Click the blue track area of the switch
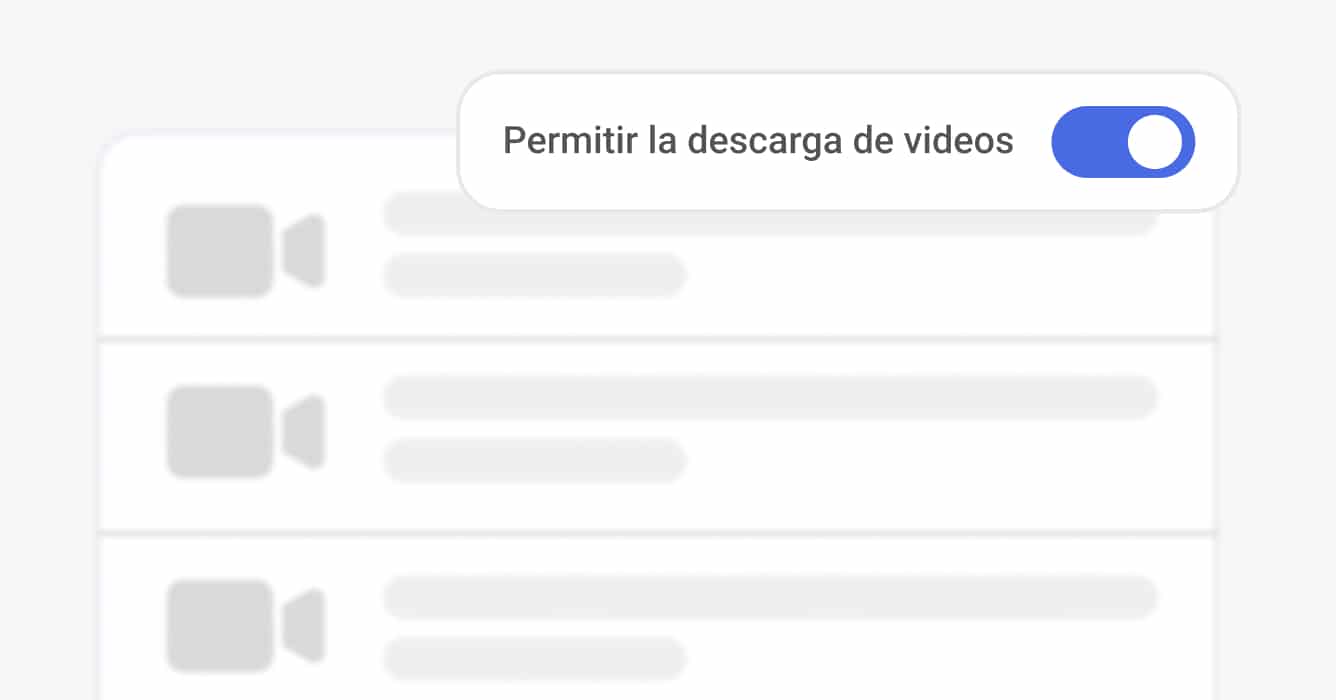Screen dimensions: 1336x700 tap(1086, 142)
